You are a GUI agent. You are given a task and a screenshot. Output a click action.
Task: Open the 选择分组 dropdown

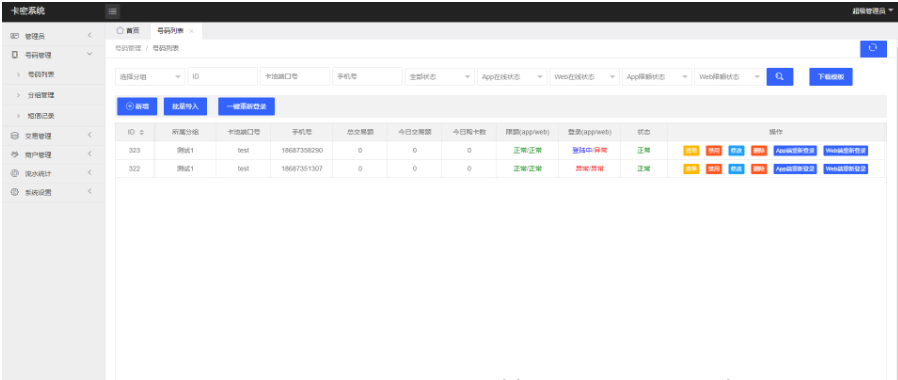click(x=150, y=77)
